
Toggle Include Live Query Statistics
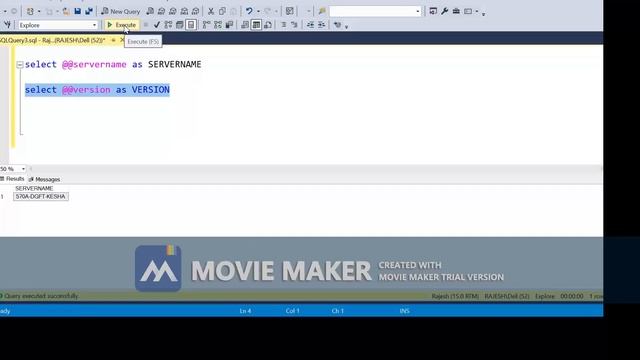[x=218, y=25]
